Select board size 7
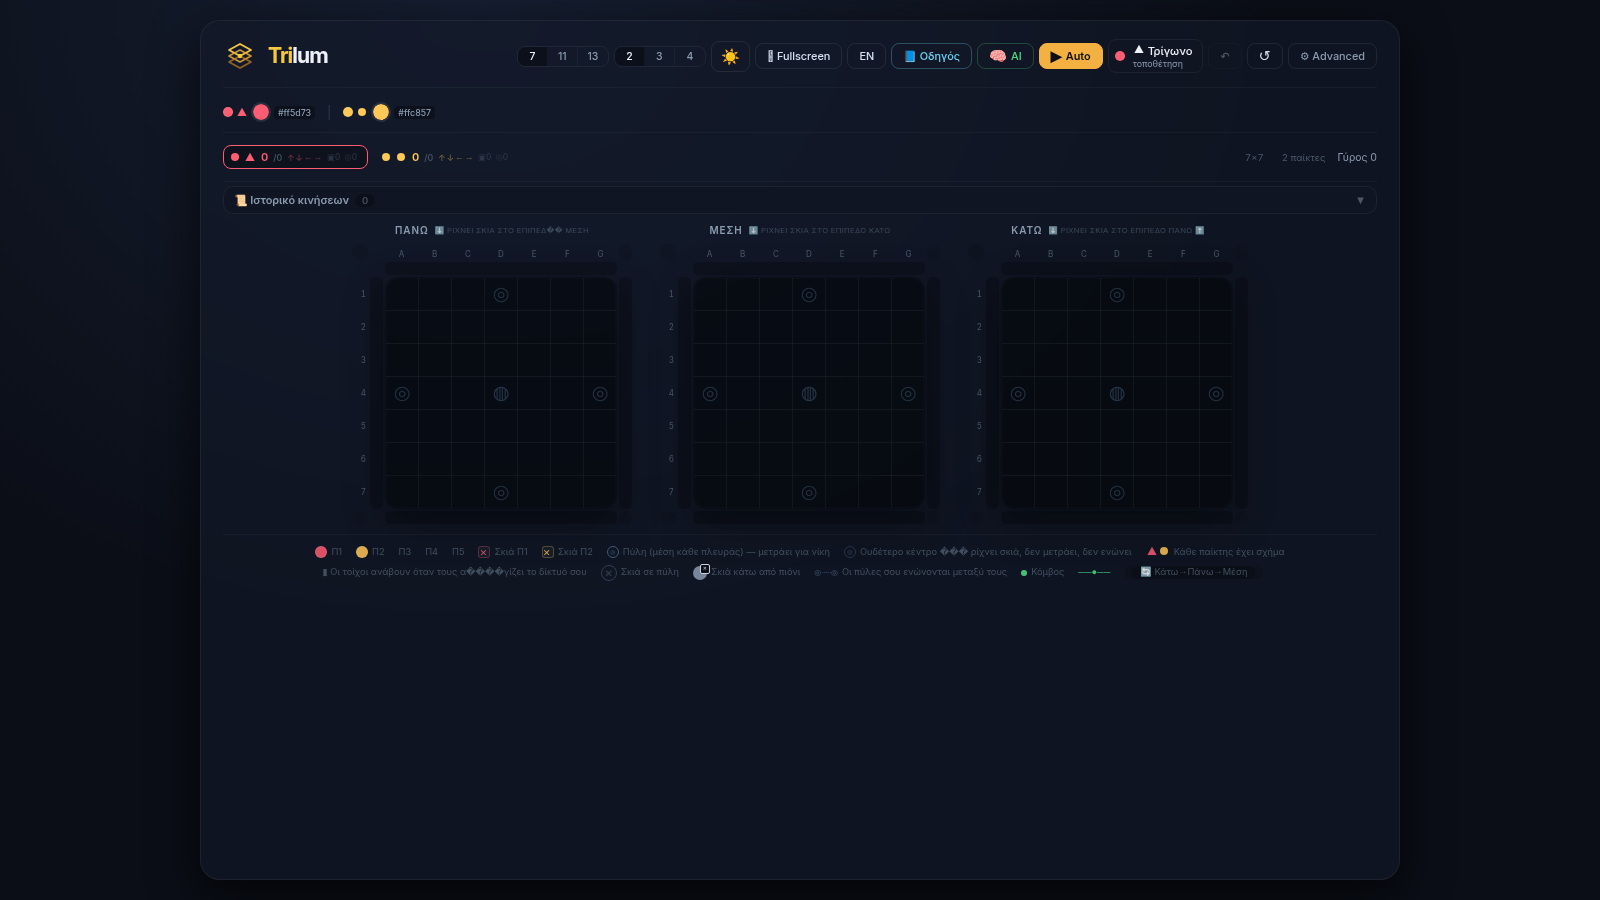 tap(532, 56)
